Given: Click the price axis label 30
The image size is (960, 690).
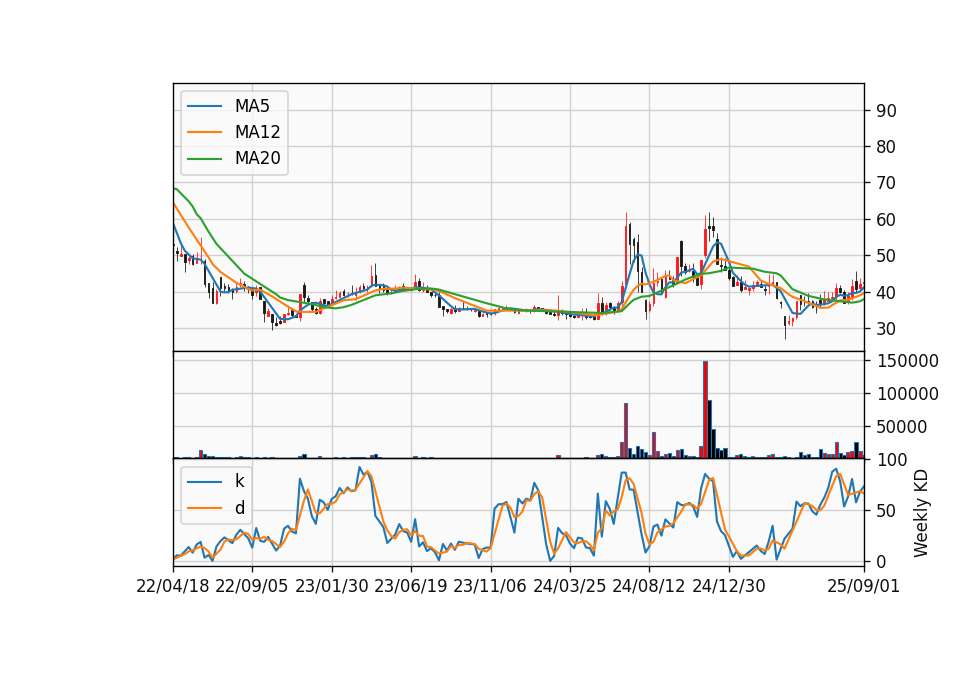Looking at the screenshot, I should click(887, 329).
